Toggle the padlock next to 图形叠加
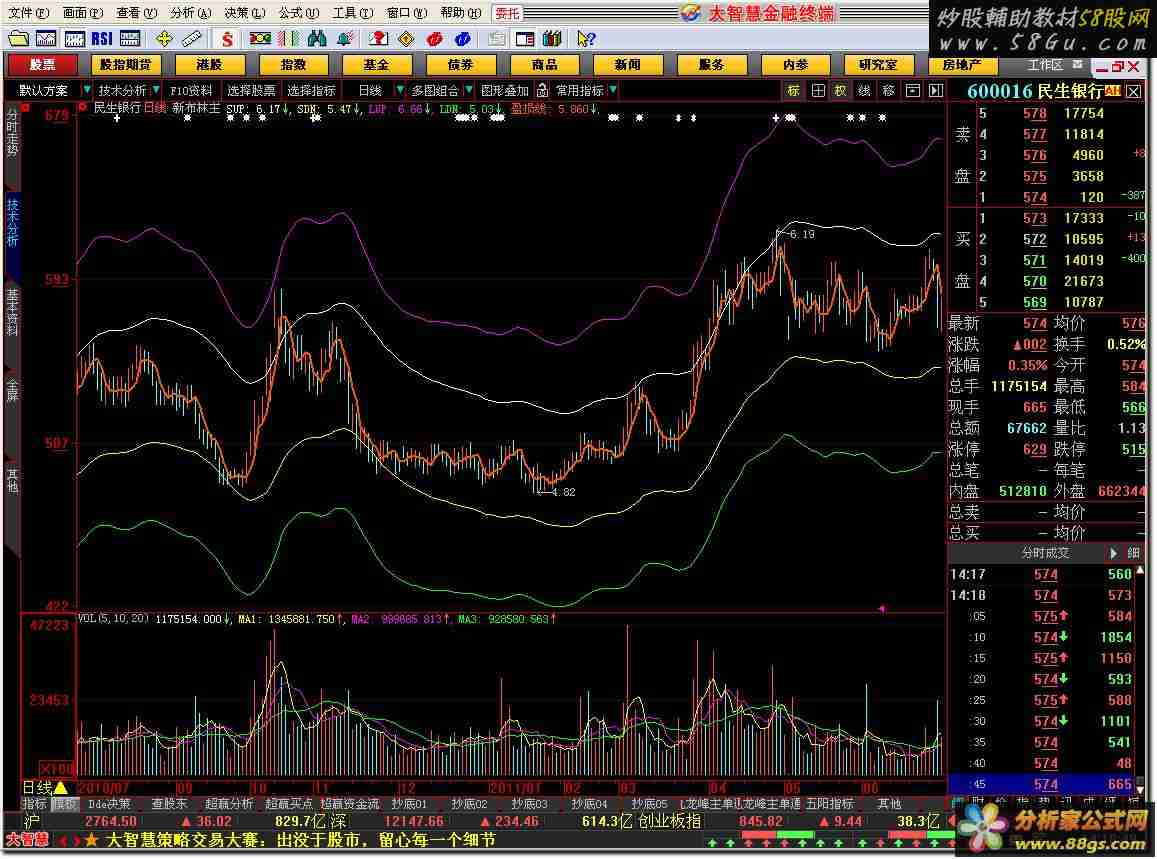 coord(542,91)
